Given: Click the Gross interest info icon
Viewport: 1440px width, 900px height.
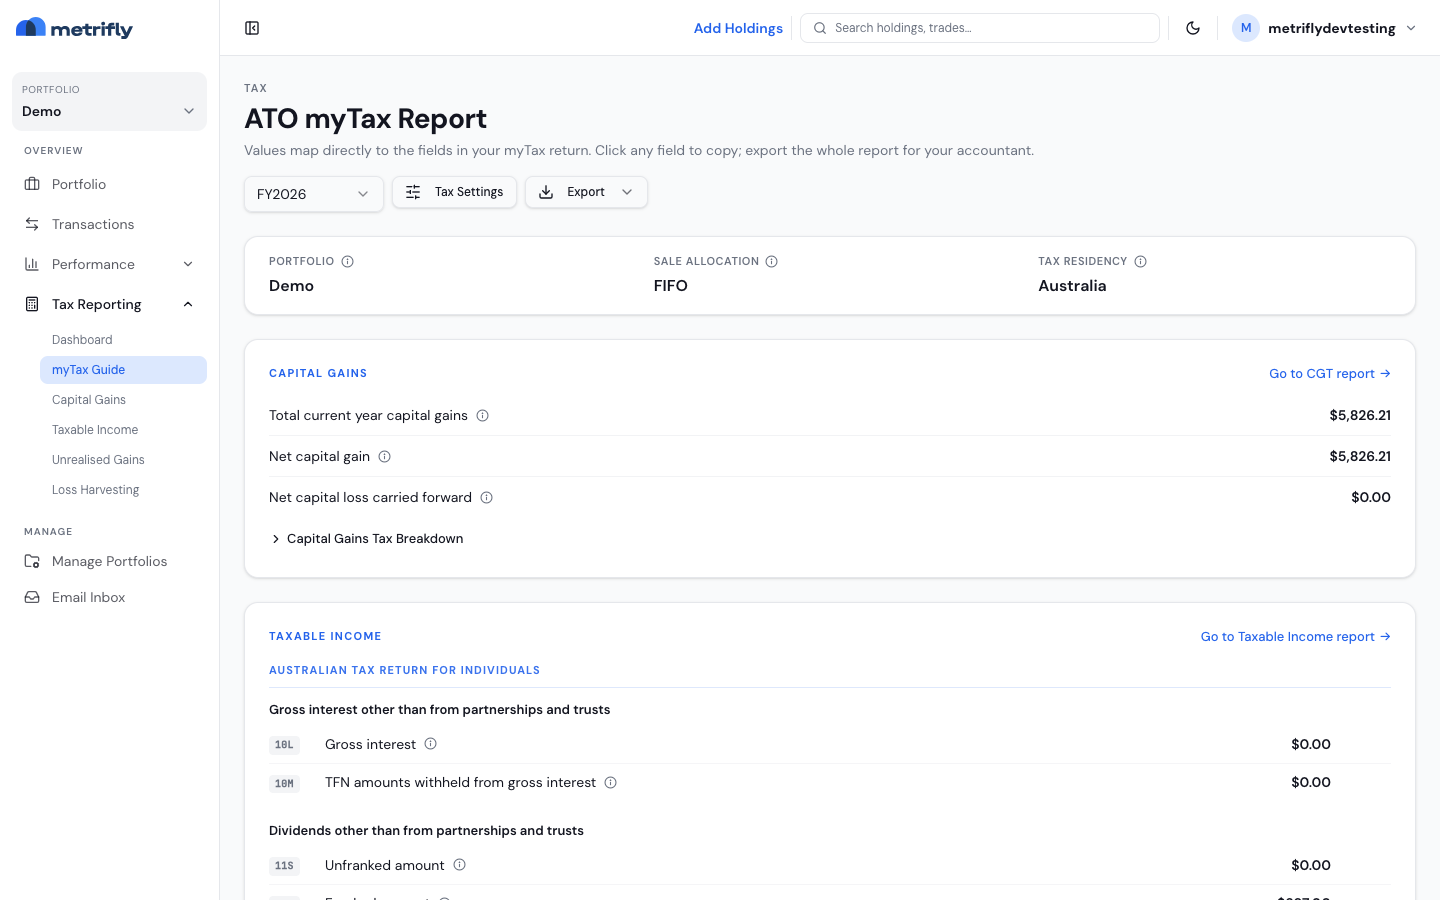Looking at the screenshot, I should click(431, 744).
